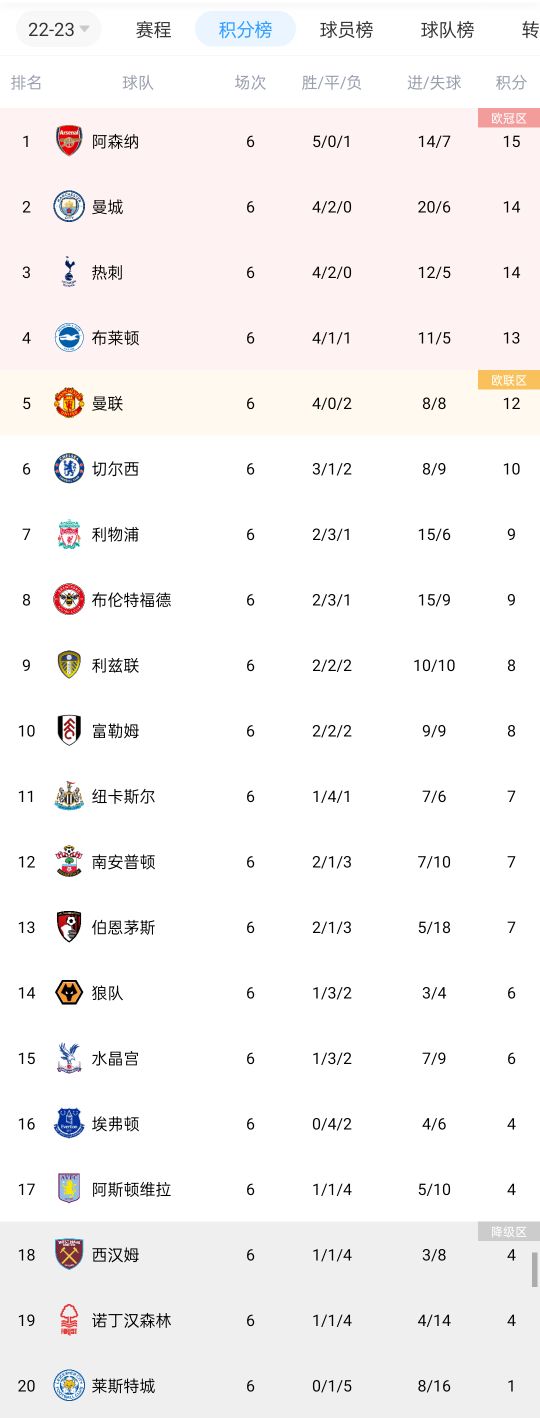This screenshot has width=540, height=1418.
Task: Open the 布莱顿 team name link
Action: pos(116,338)
